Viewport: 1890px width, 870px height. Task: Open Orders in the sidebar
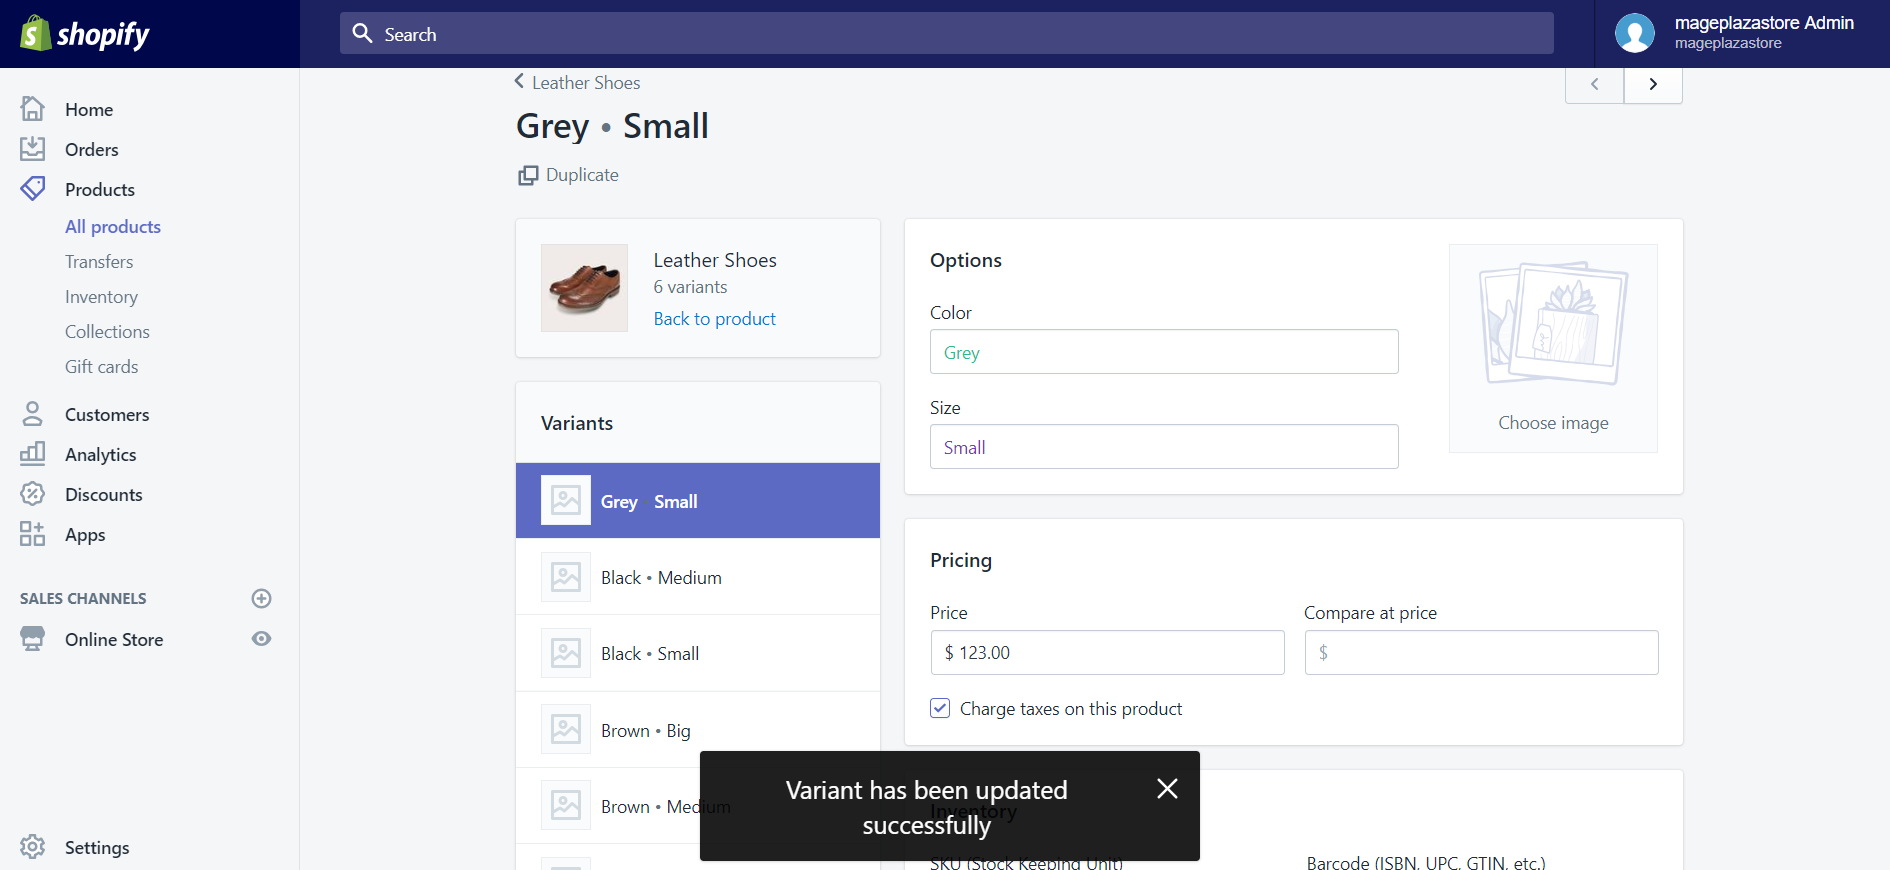[x=92, y=149]
